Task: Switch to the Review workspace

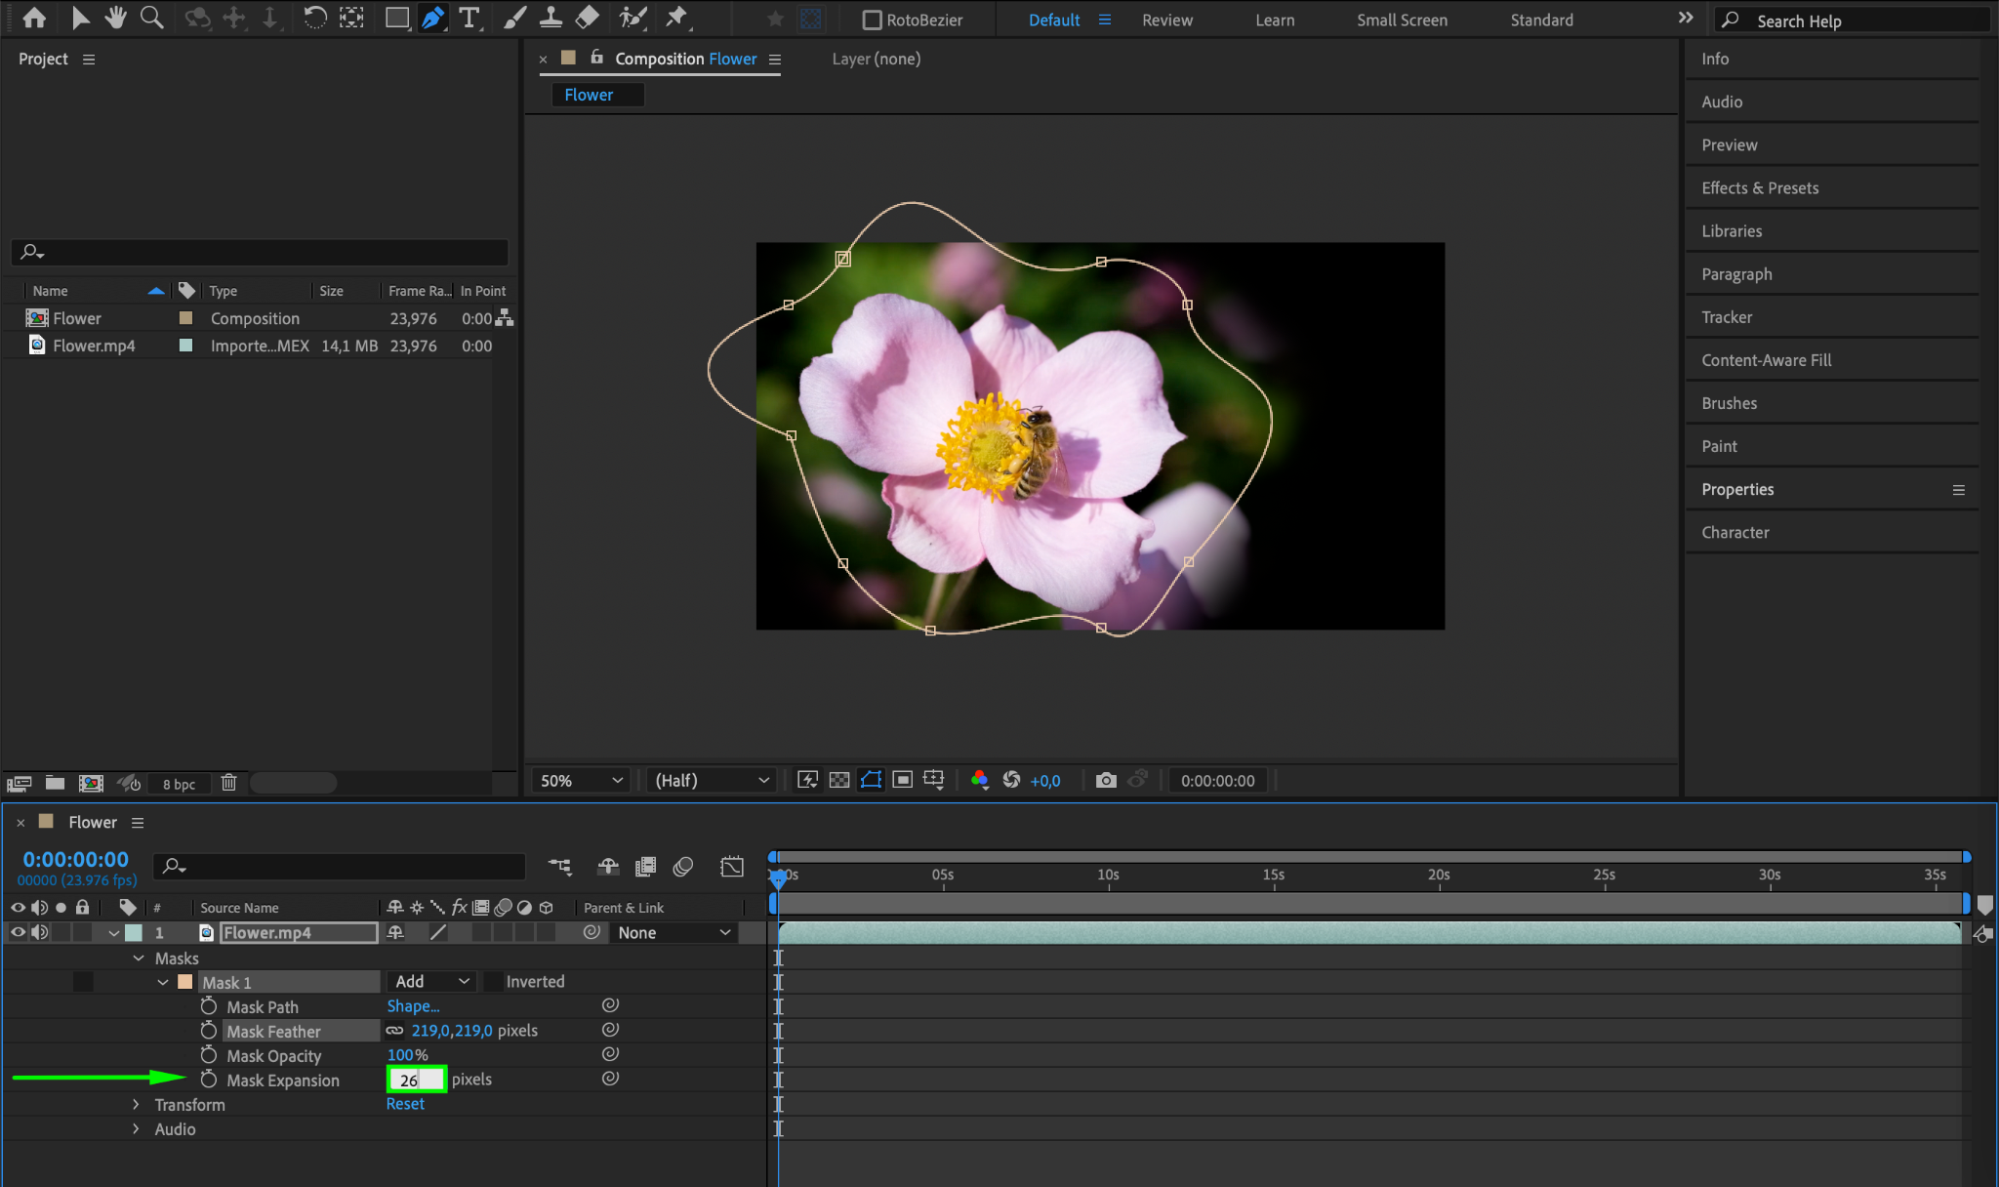Action: click(x=1167, y=20)
